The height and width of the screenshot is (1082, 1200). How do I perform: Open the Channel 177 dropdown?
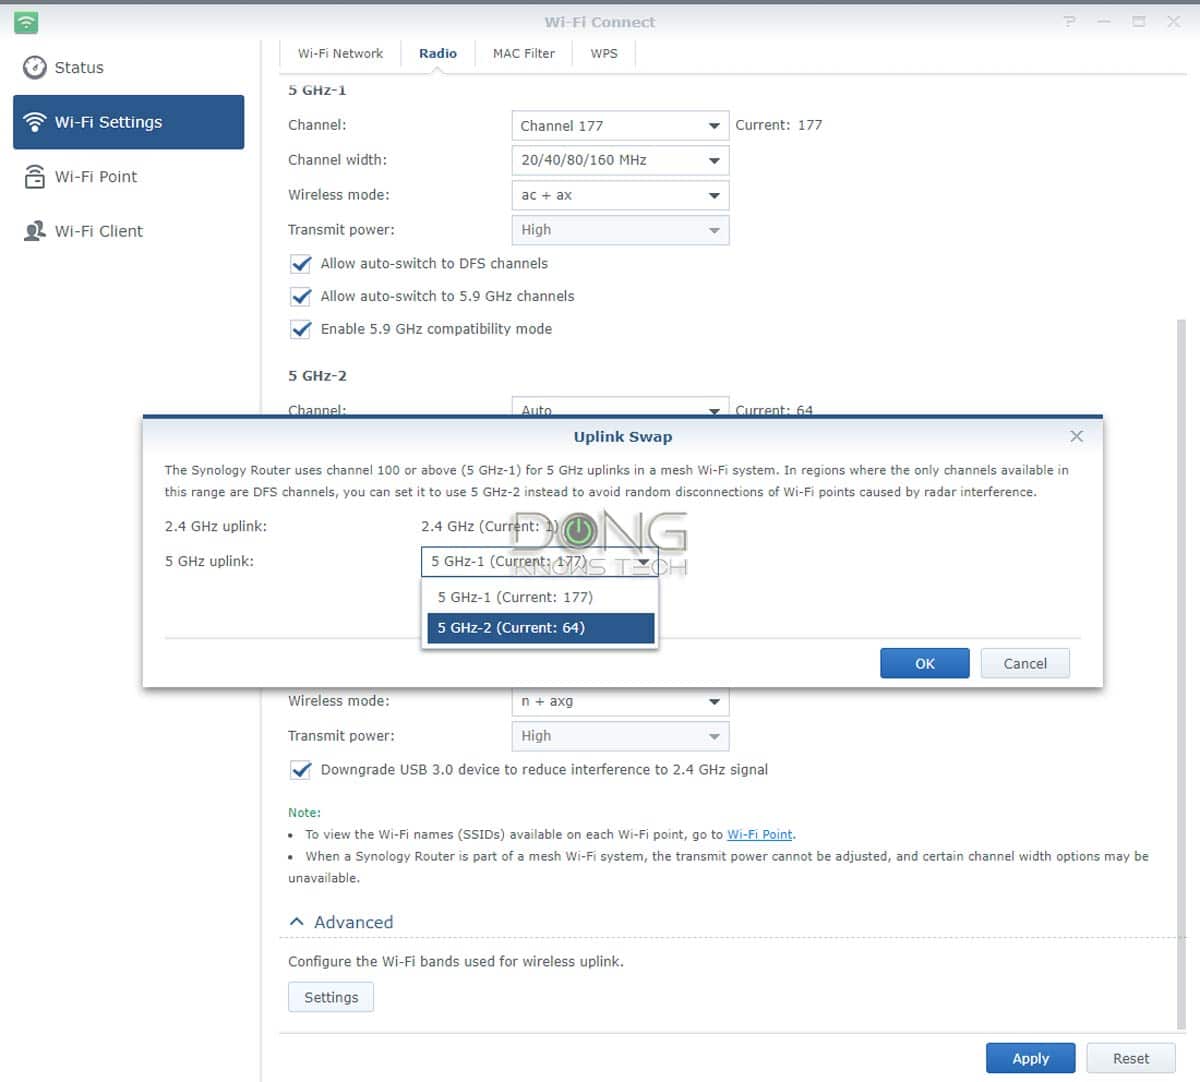pos(620,125)
